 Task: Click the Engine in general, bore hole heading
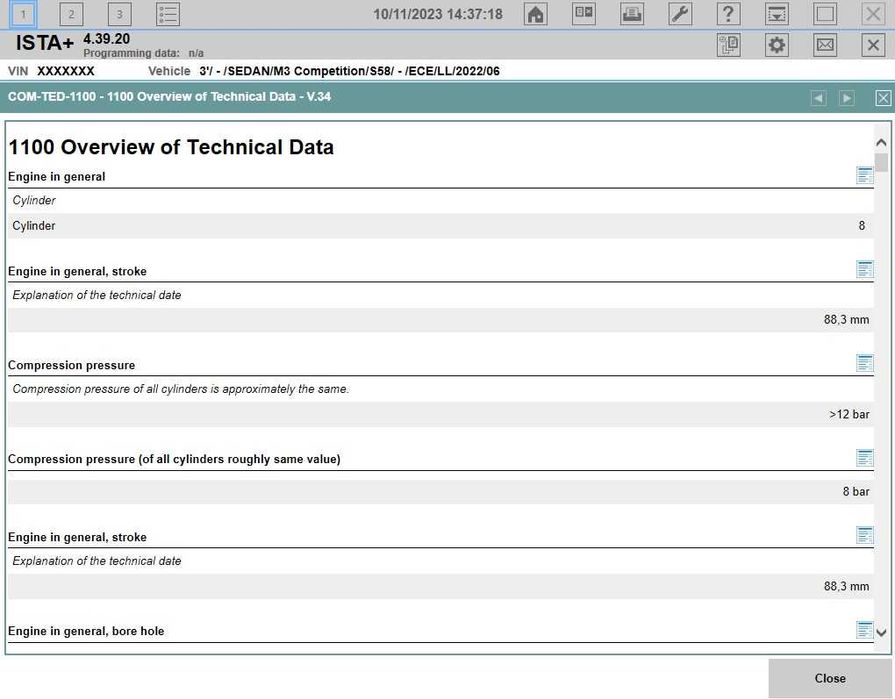click(x=86, y=631)
